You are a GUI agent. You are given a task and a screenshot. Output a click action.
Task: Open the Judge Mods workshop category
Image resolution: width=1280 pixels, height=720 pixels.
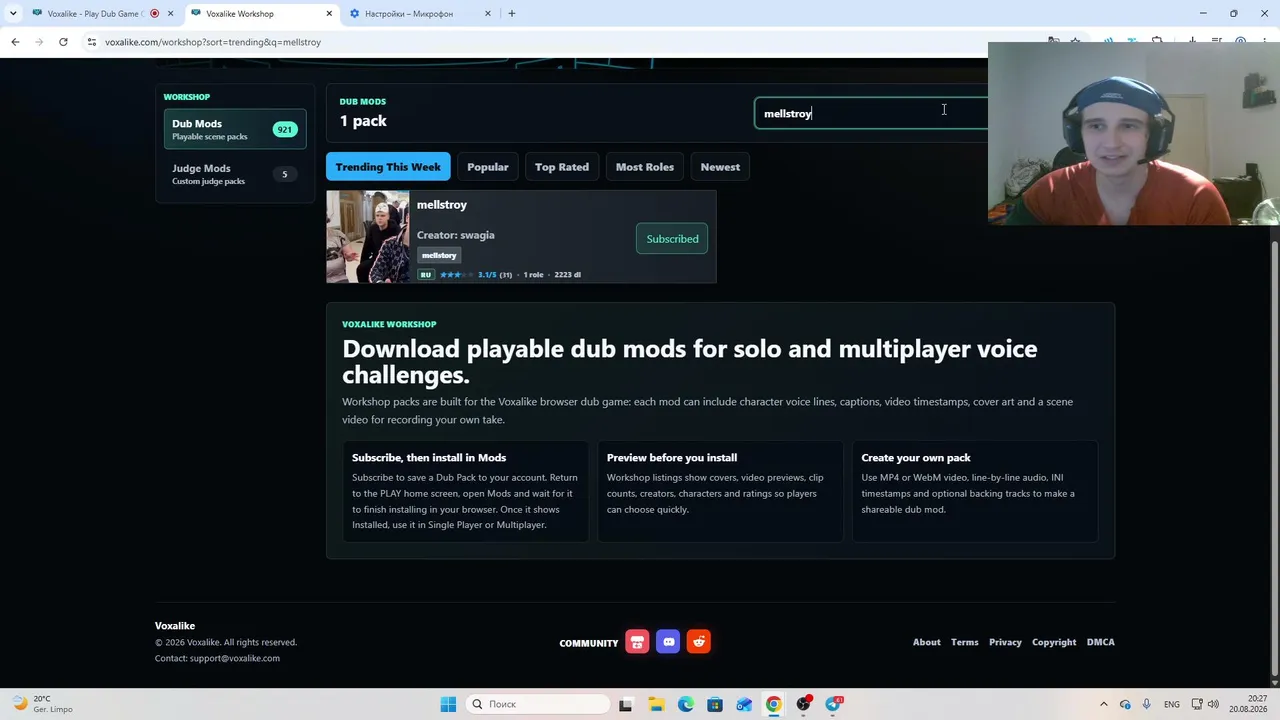(235, 174)
